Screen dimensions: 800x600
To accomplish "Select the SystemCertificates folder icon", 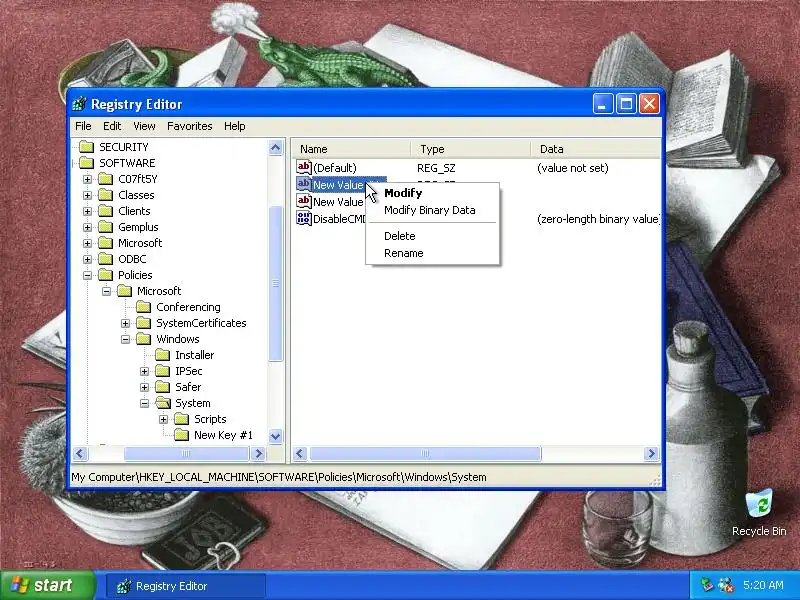I will coord(144,323).
